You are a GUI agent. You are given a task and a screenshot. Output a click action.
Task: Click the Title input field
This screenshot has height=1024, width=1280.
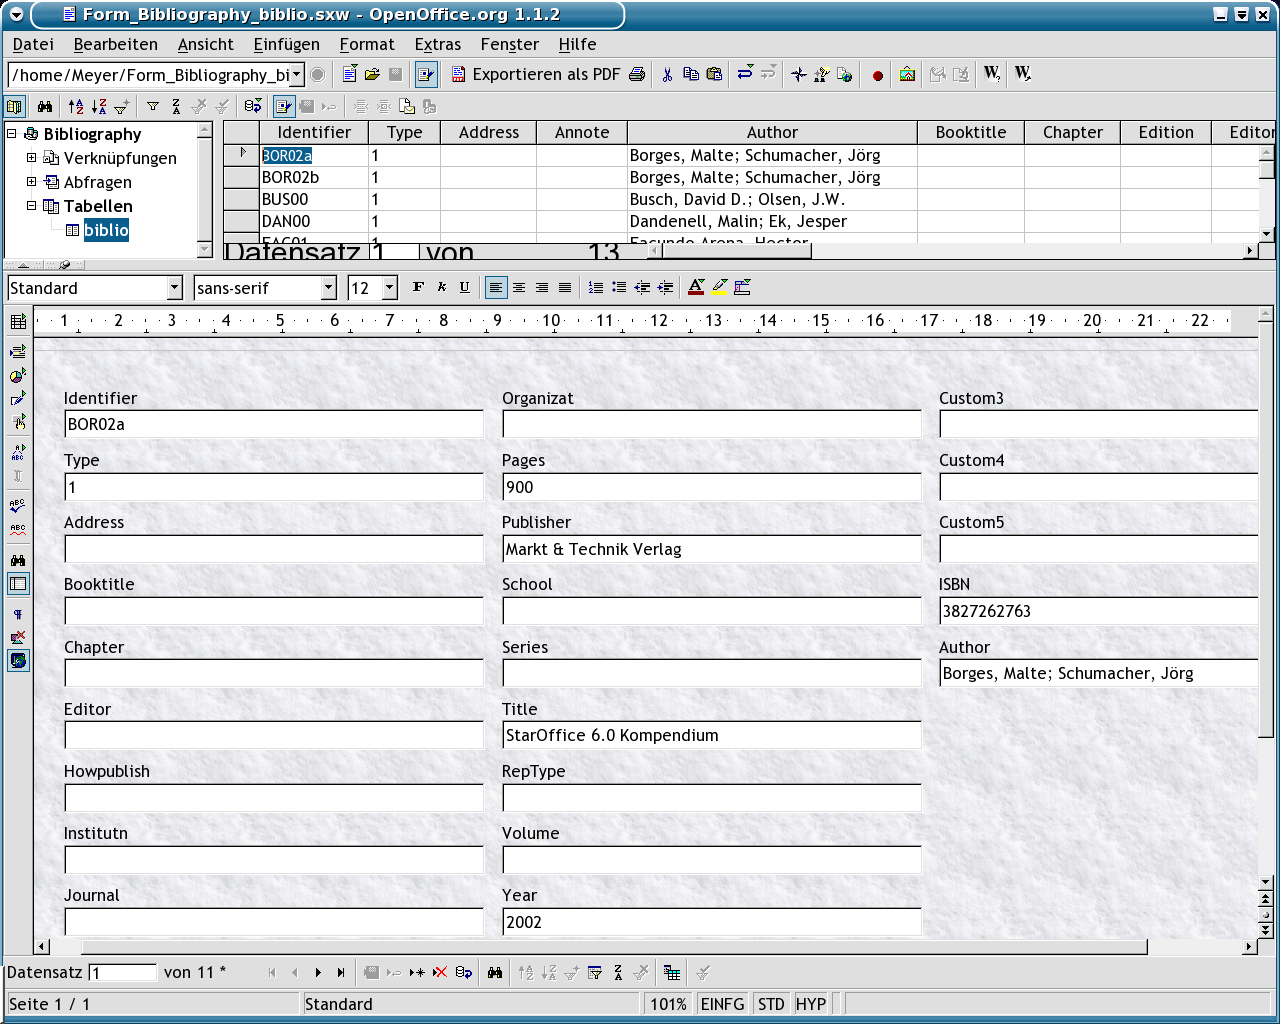coord(710,736)
